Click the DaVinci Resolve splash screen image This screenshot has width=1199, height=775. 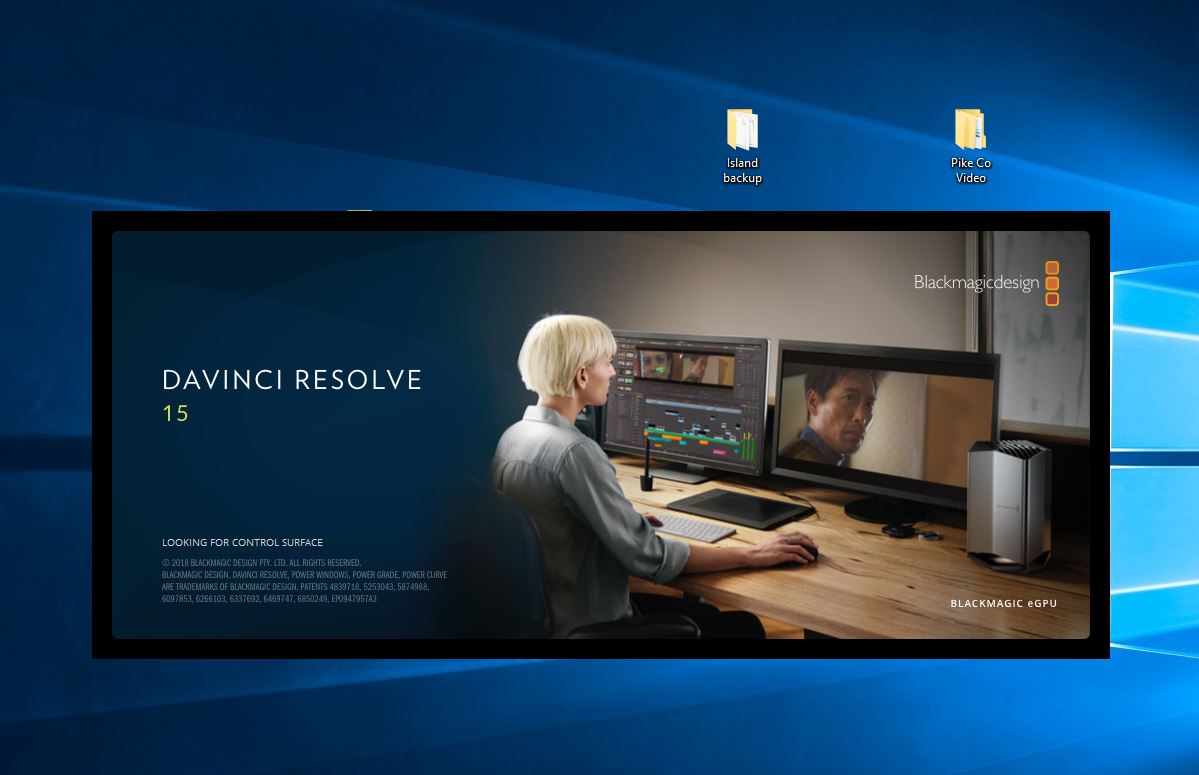tap(600, 435)
